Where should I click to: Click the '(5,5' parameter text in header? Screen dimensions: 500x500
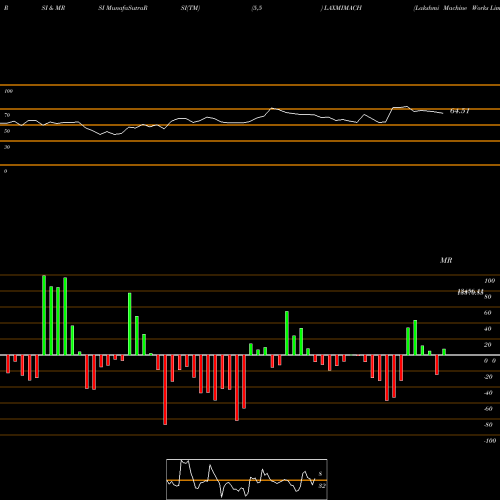click(x=257, y=8)
